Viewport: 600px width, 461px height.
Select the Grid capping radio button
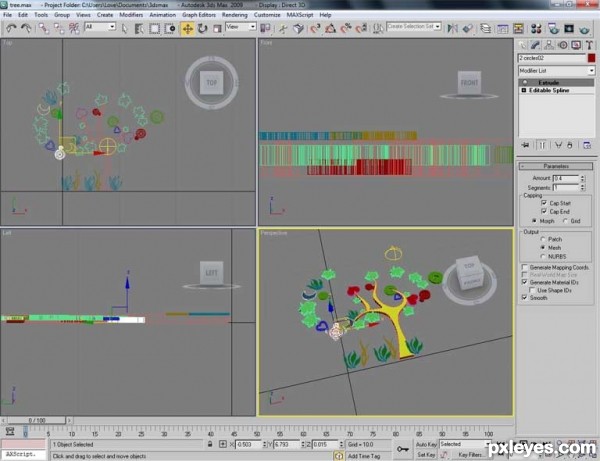coord(565,221)
